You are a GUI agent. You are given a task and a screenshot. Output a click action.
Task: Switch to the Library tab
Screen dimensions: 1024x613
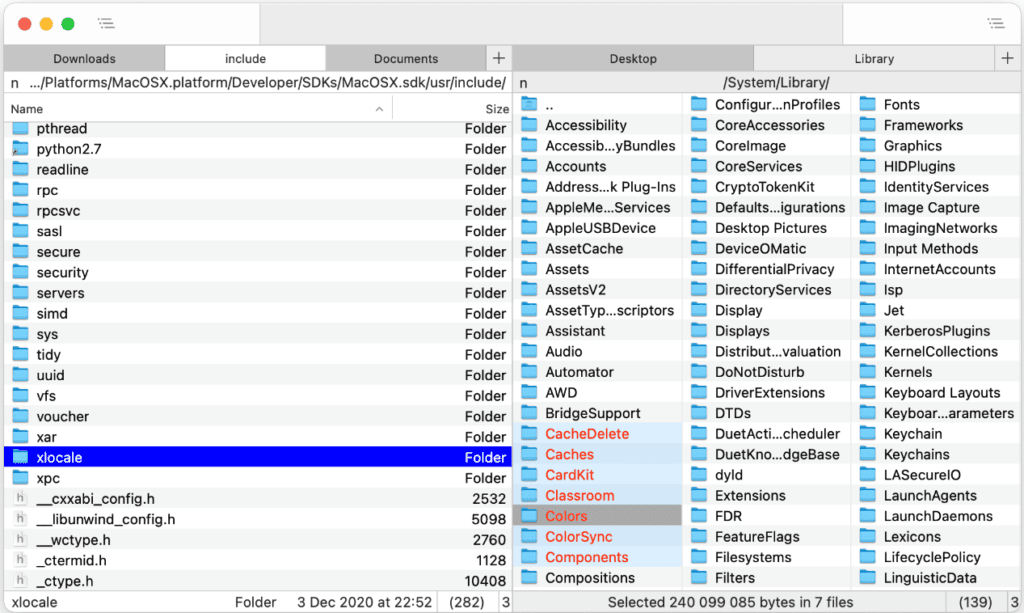[x=875, y=57]
